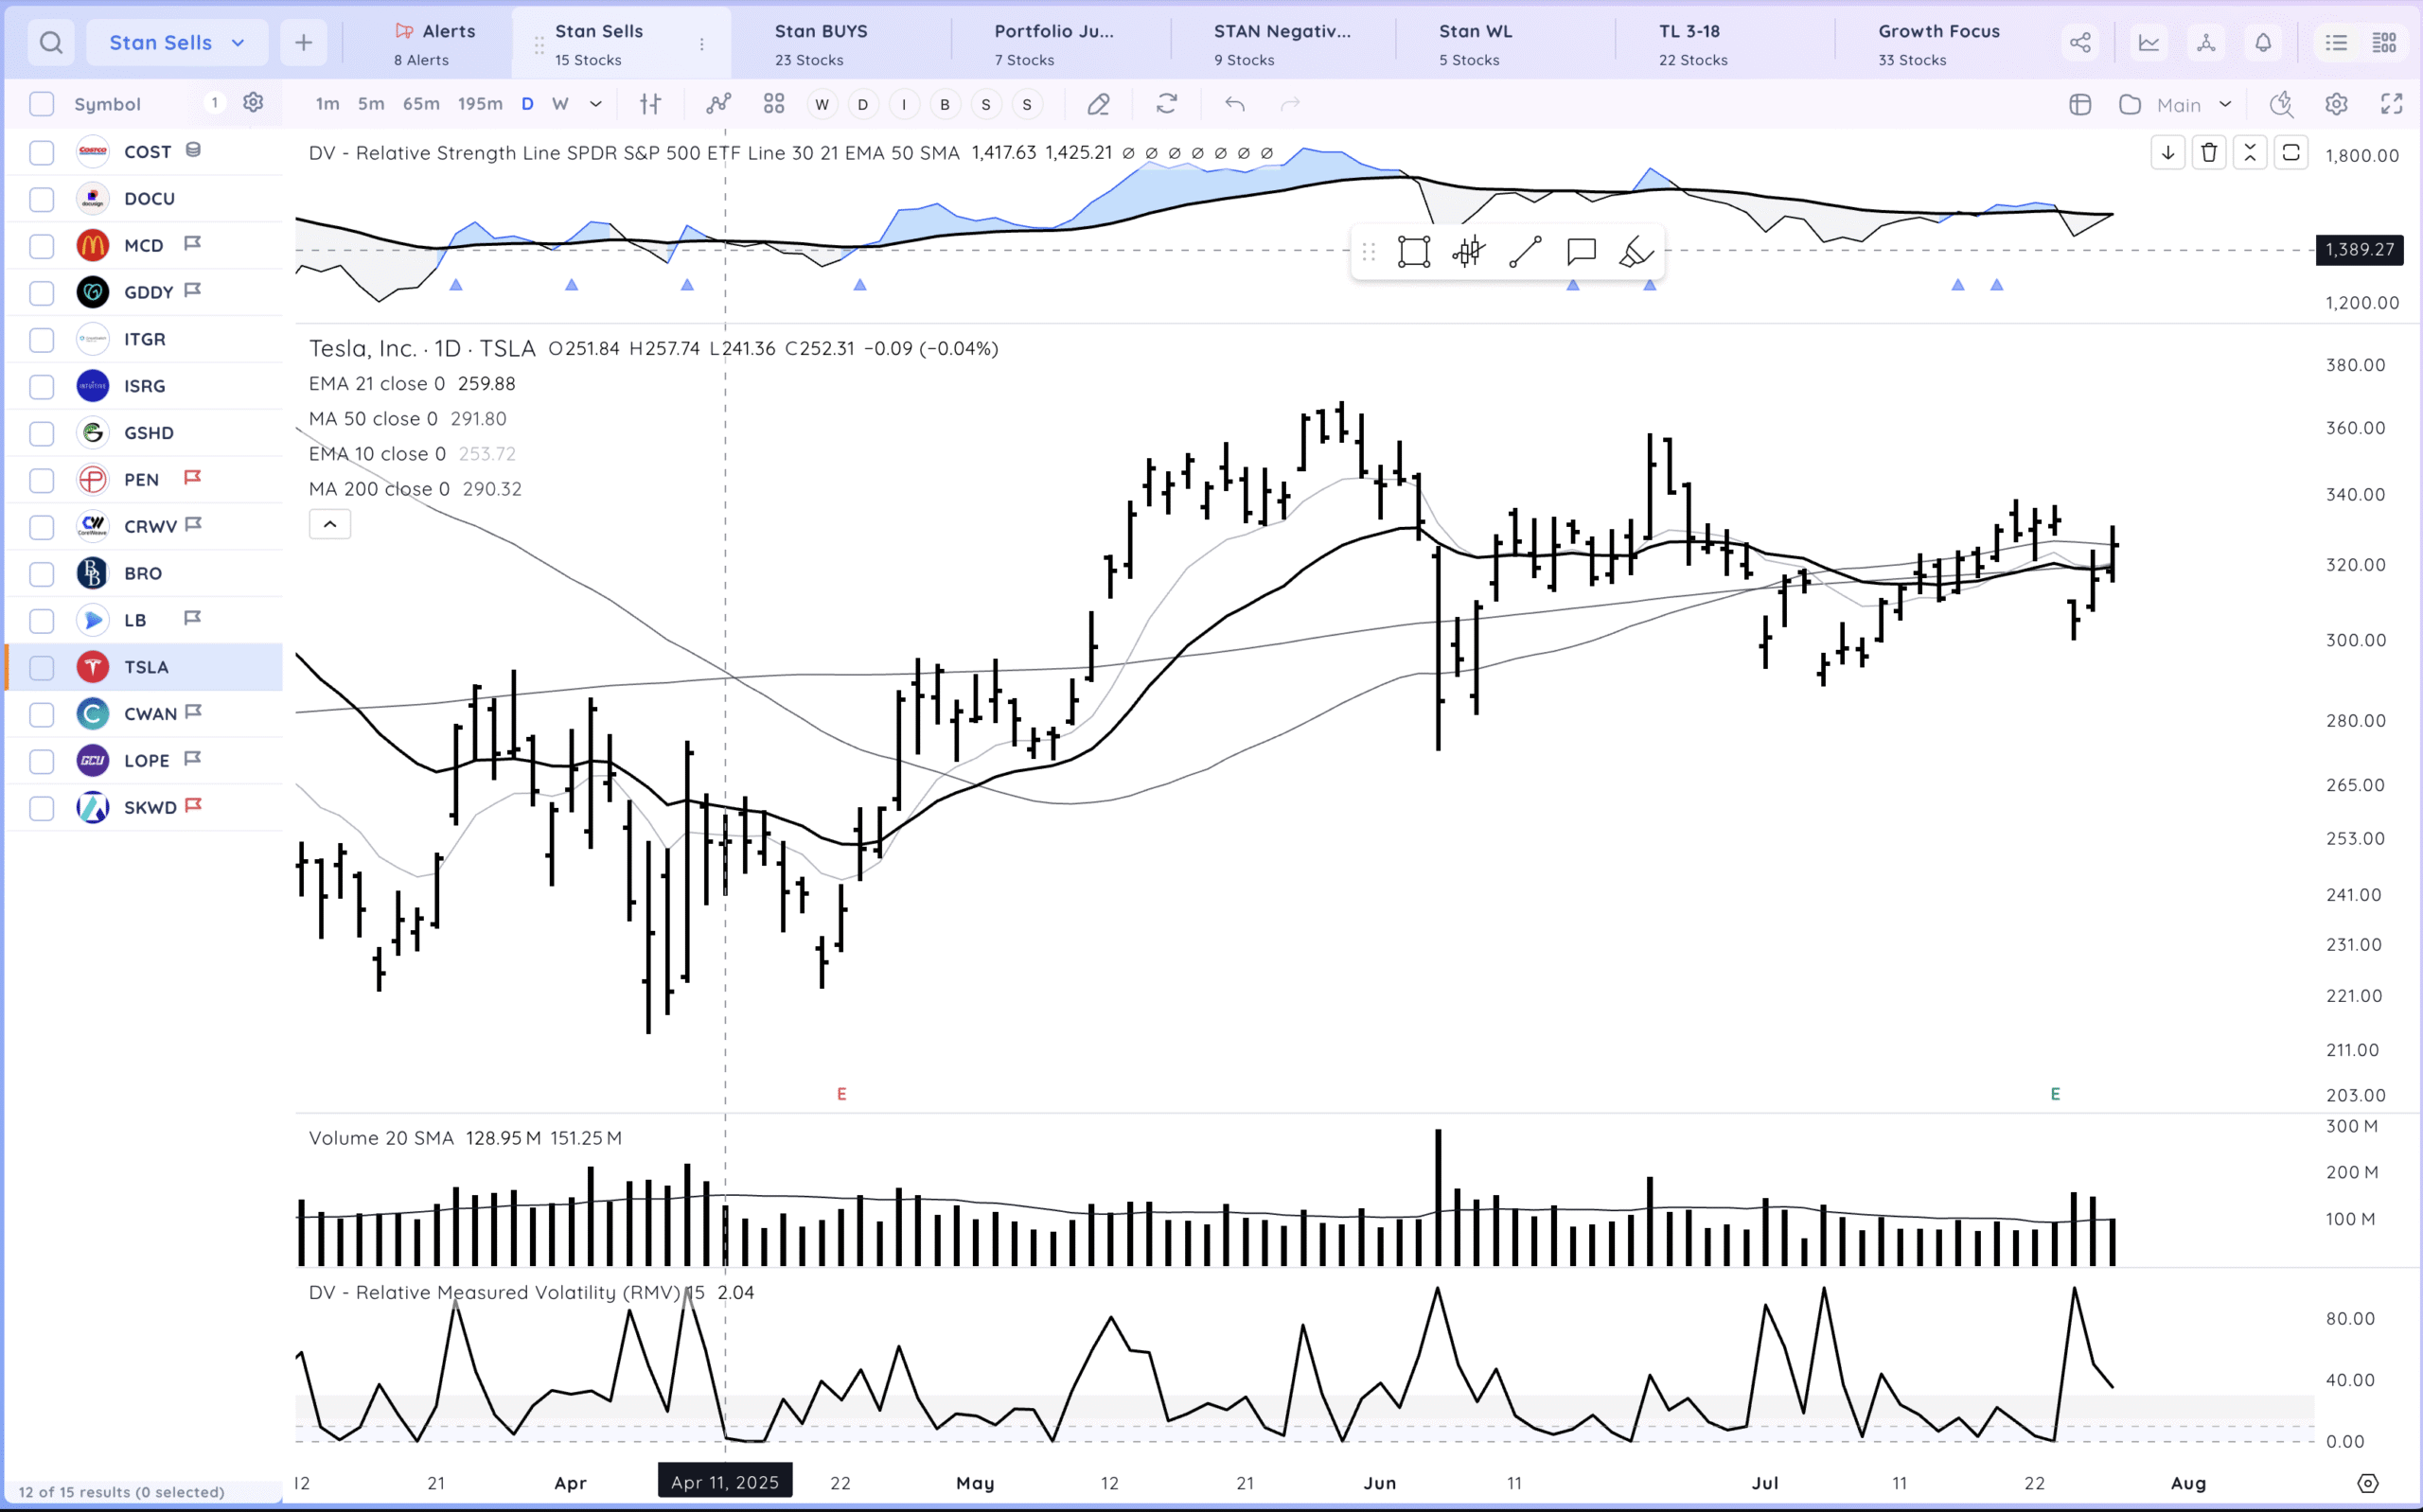
Task: Open the Stan Sells watchlist dropdown
Action: pos(177,43)
